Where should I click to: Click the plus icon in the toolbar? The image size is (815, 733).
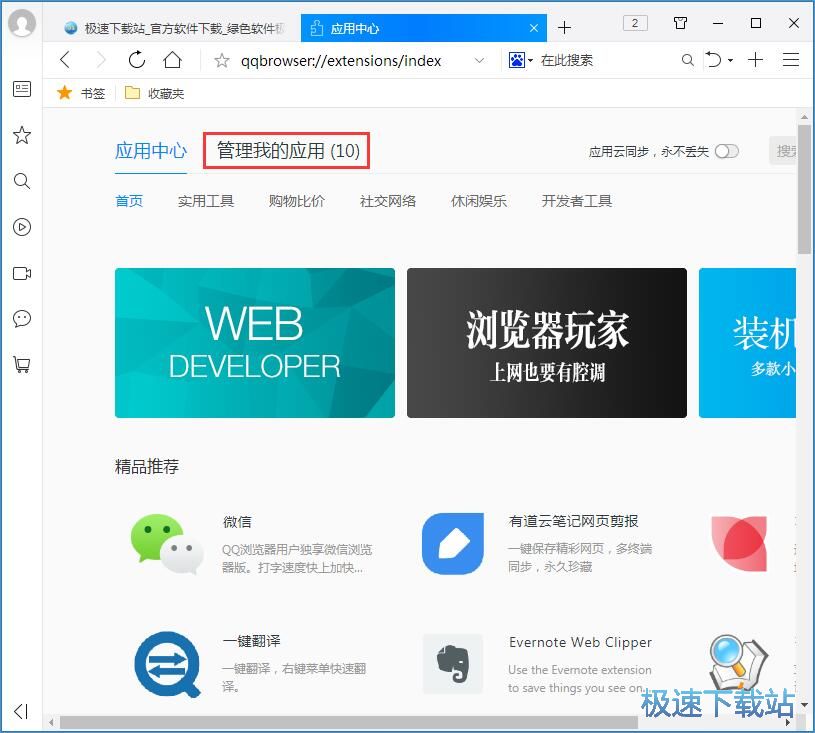coord(755,60)
